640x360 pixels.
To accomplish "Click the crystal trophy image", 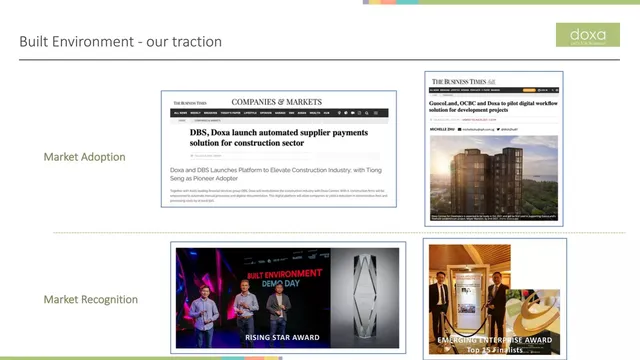I will (365, 298).
